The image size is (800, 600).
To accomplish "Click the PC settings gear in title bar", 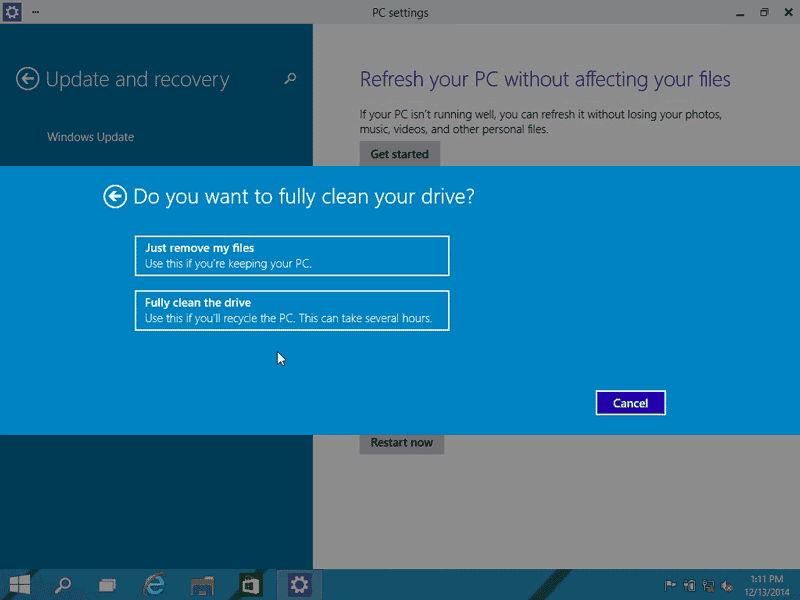I will tap(12, 12).
